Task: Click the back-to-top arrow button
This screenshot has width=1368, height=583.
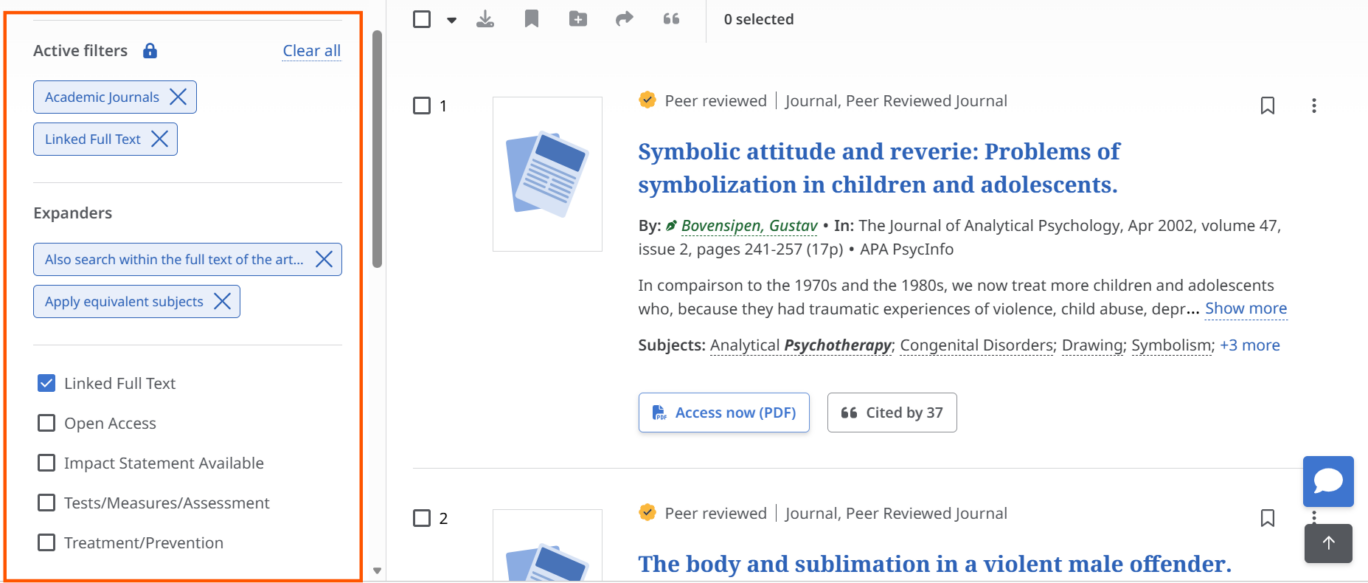Action: pos(1328,543)
